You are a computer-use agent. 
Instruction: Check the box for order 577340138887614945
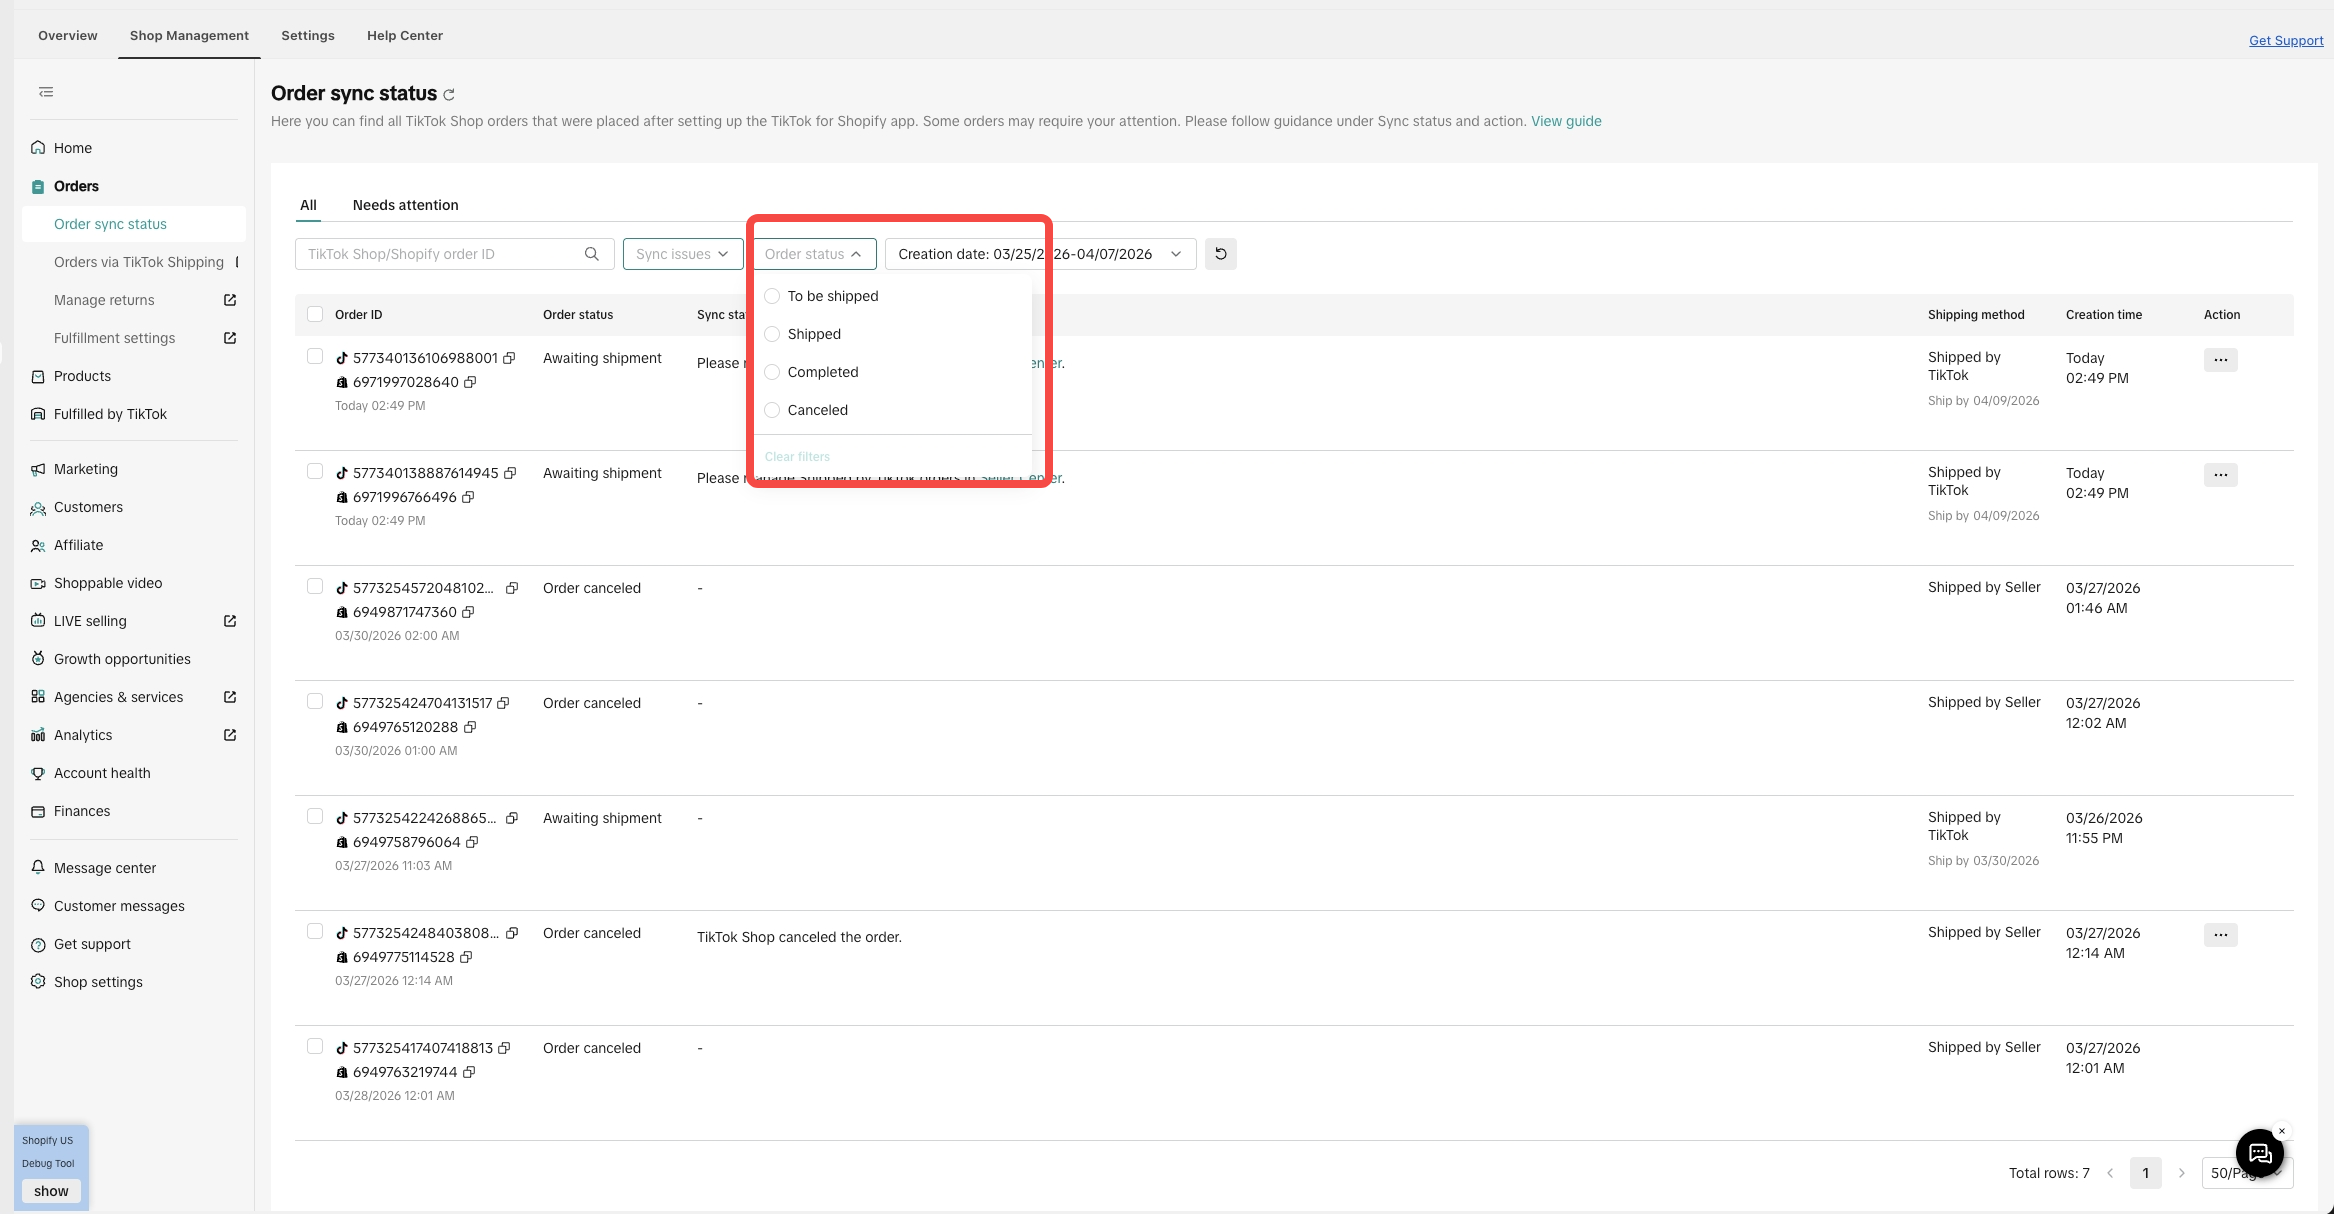pyautogui.click(x=315, y=471)
